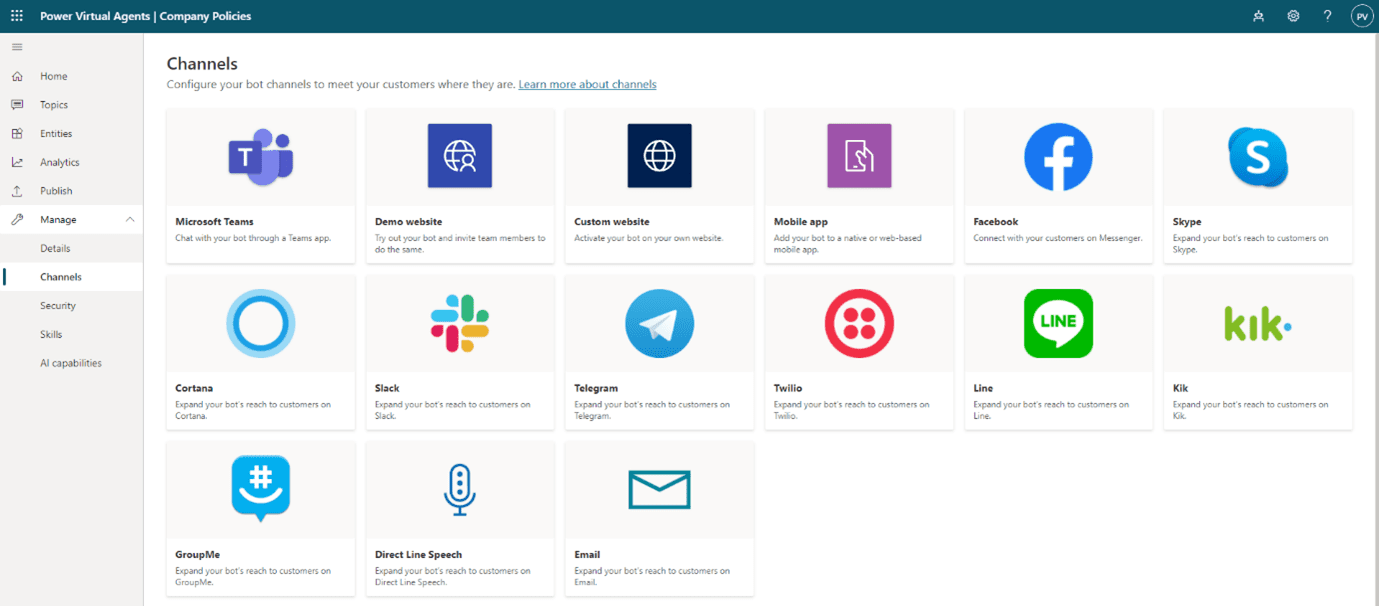Open Topics in the sidebar

(x=54, y=105)
